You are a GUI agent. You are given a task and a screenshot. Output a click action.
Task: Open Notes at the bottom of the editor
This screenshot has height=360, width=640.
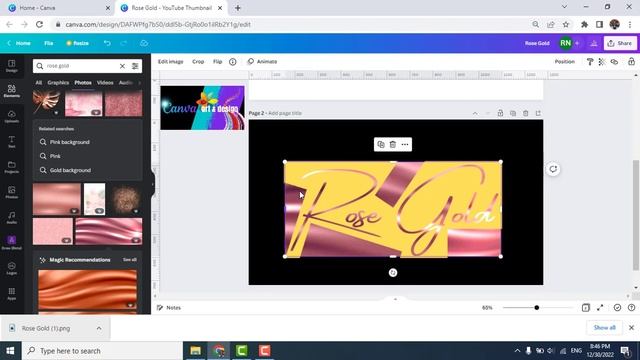tap(169, 308)
